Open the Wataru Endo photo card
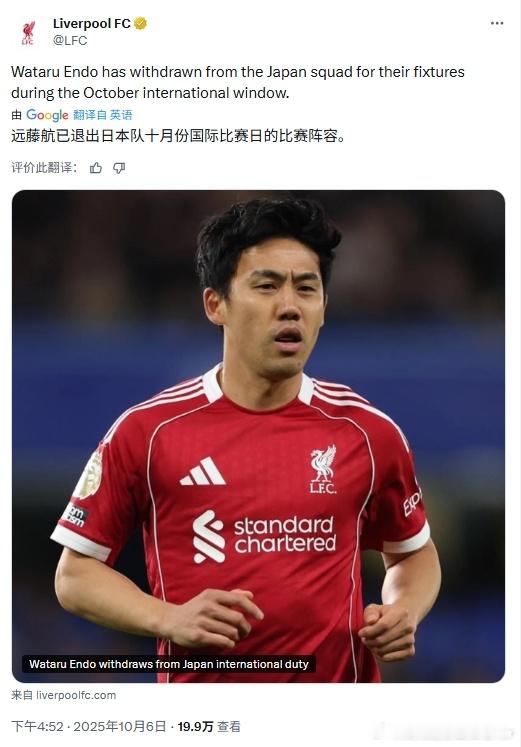Viewport: 521px width, 747px height. coord(258,436)
